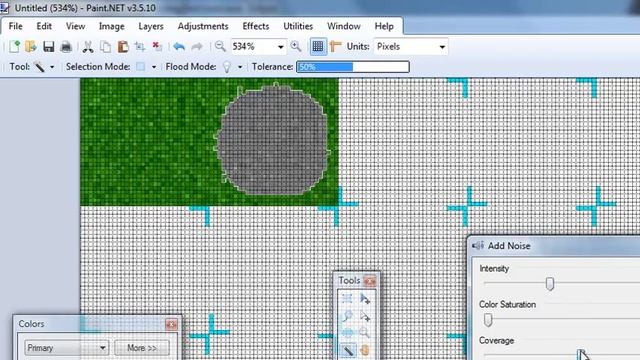Click the Crop to Selection icon
Screen dimensions: 640x360
pyautogui.click(x=140, y=47)
